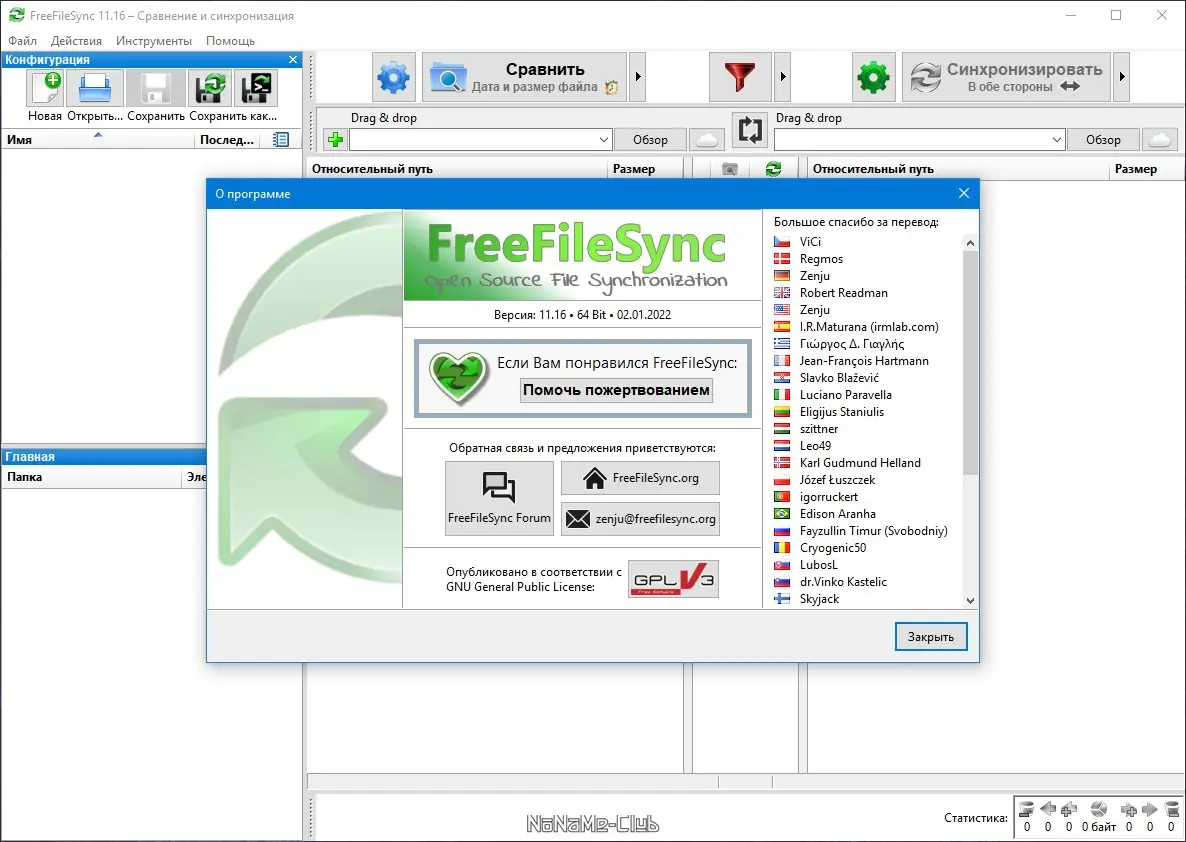The image size is (1186, 842).
Task: Open the Действия menu
Action: [76, 41]
